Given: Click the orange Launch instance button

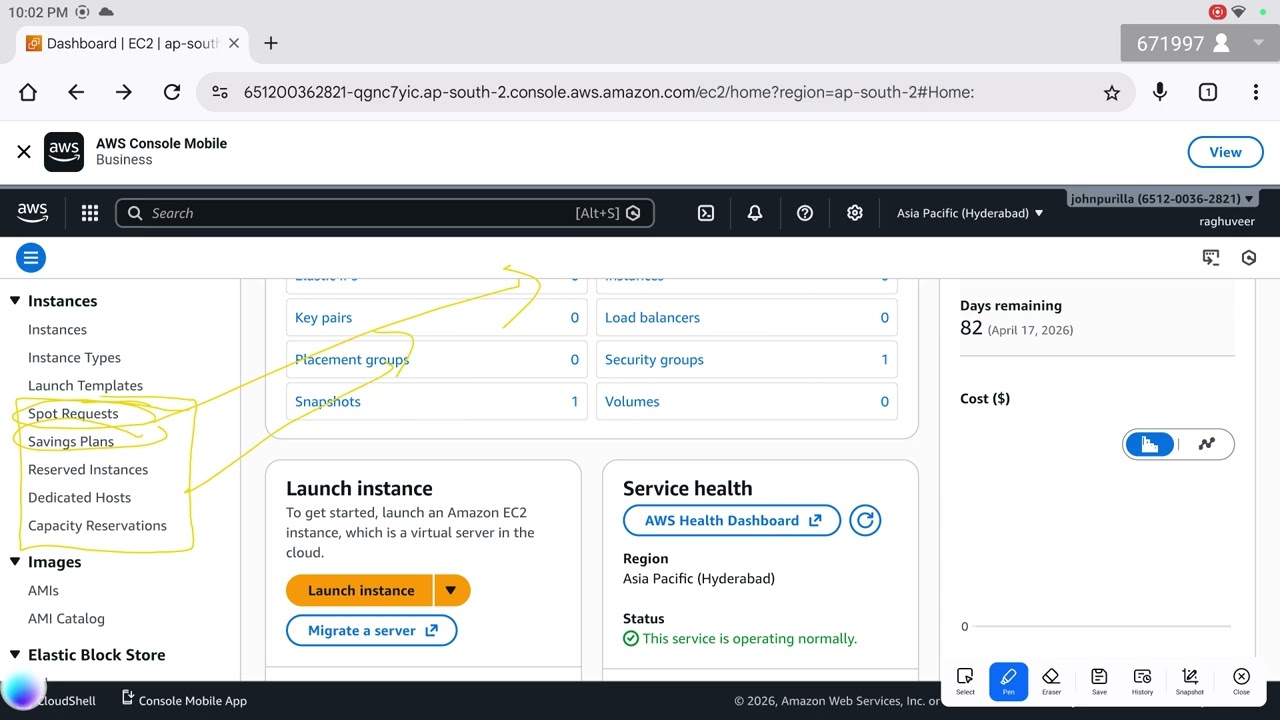Looking at the screenshot, I should [x=360, y=590].
